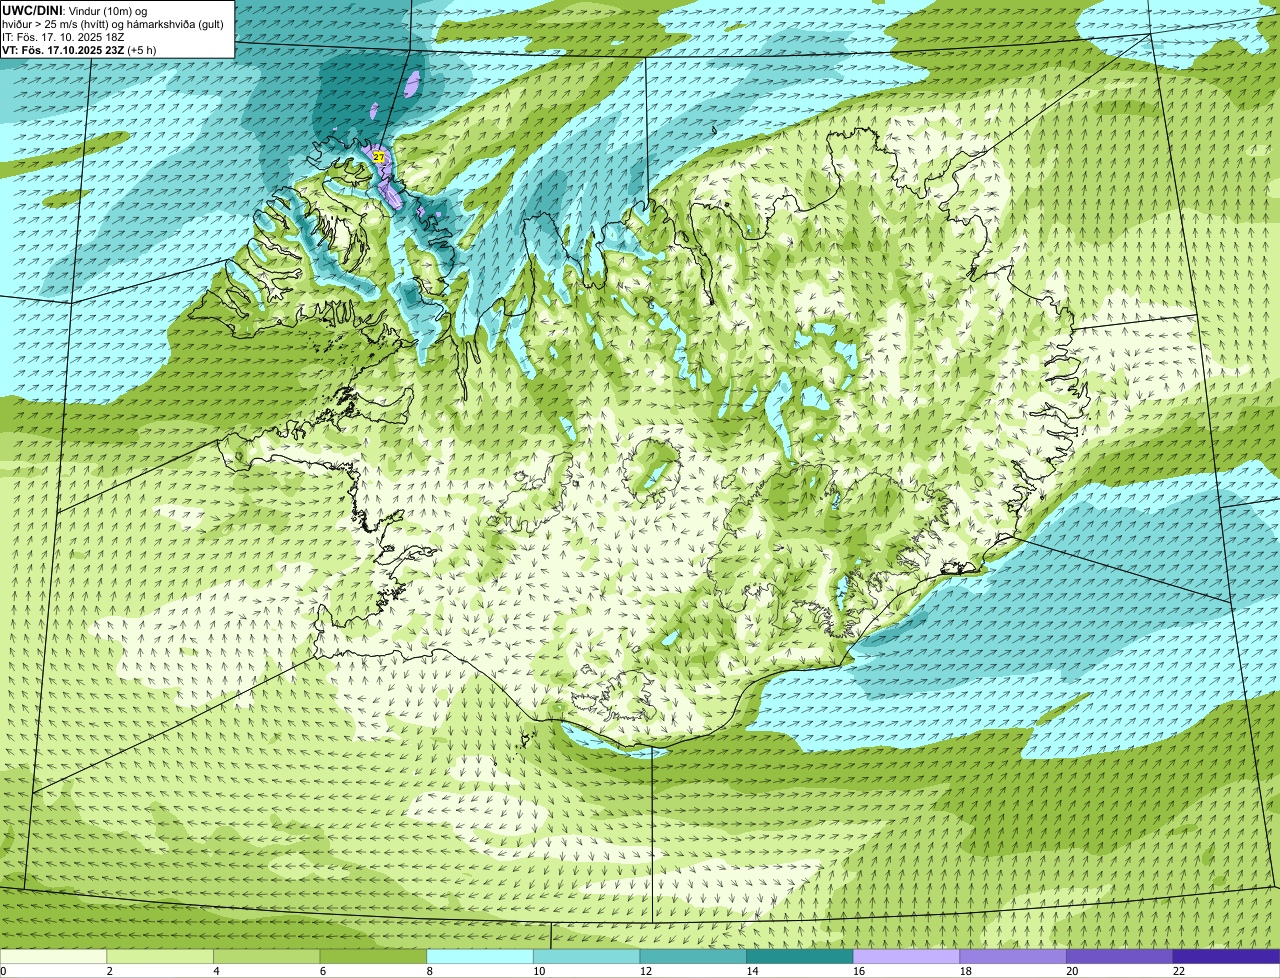The width and height of the screenshot is (1280, 978).
Task: Click the "14" label on the wind scale
Action: point(752,971)
